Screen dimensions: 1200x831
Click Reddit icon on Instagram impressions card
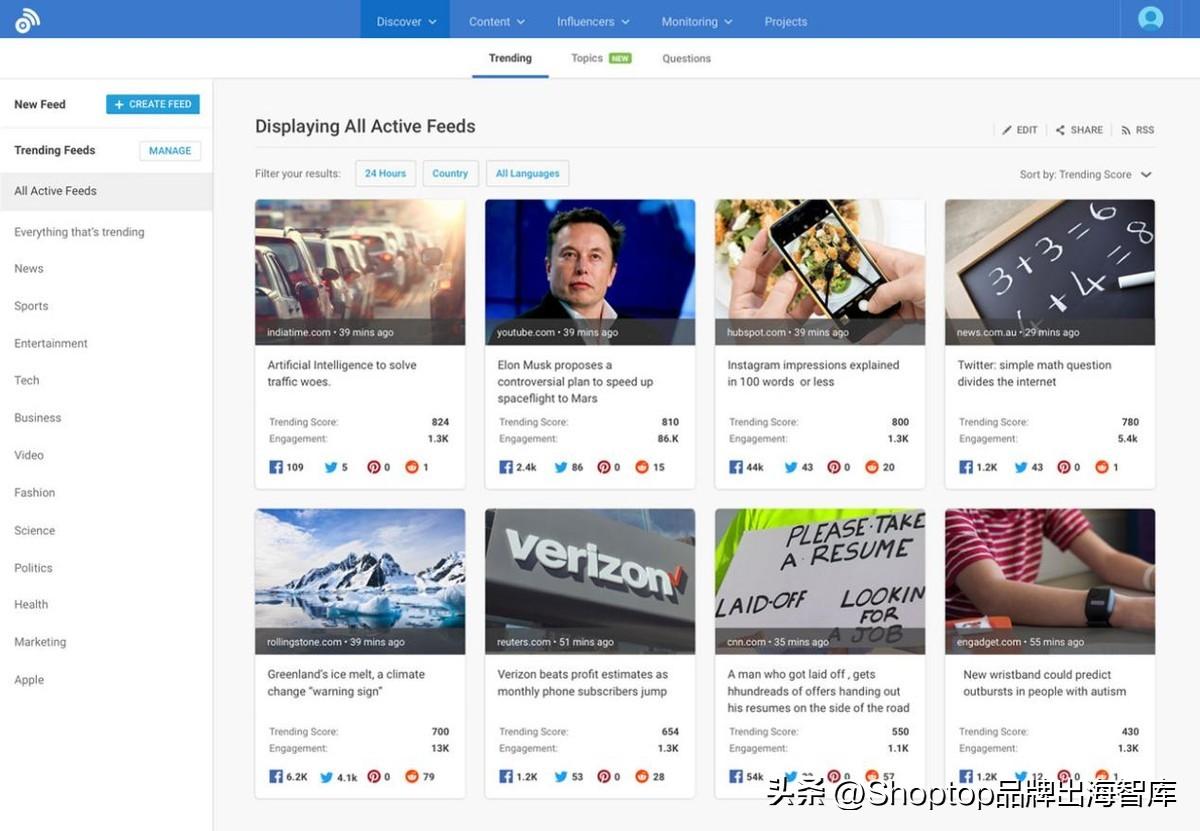click(x=872, y=467)
